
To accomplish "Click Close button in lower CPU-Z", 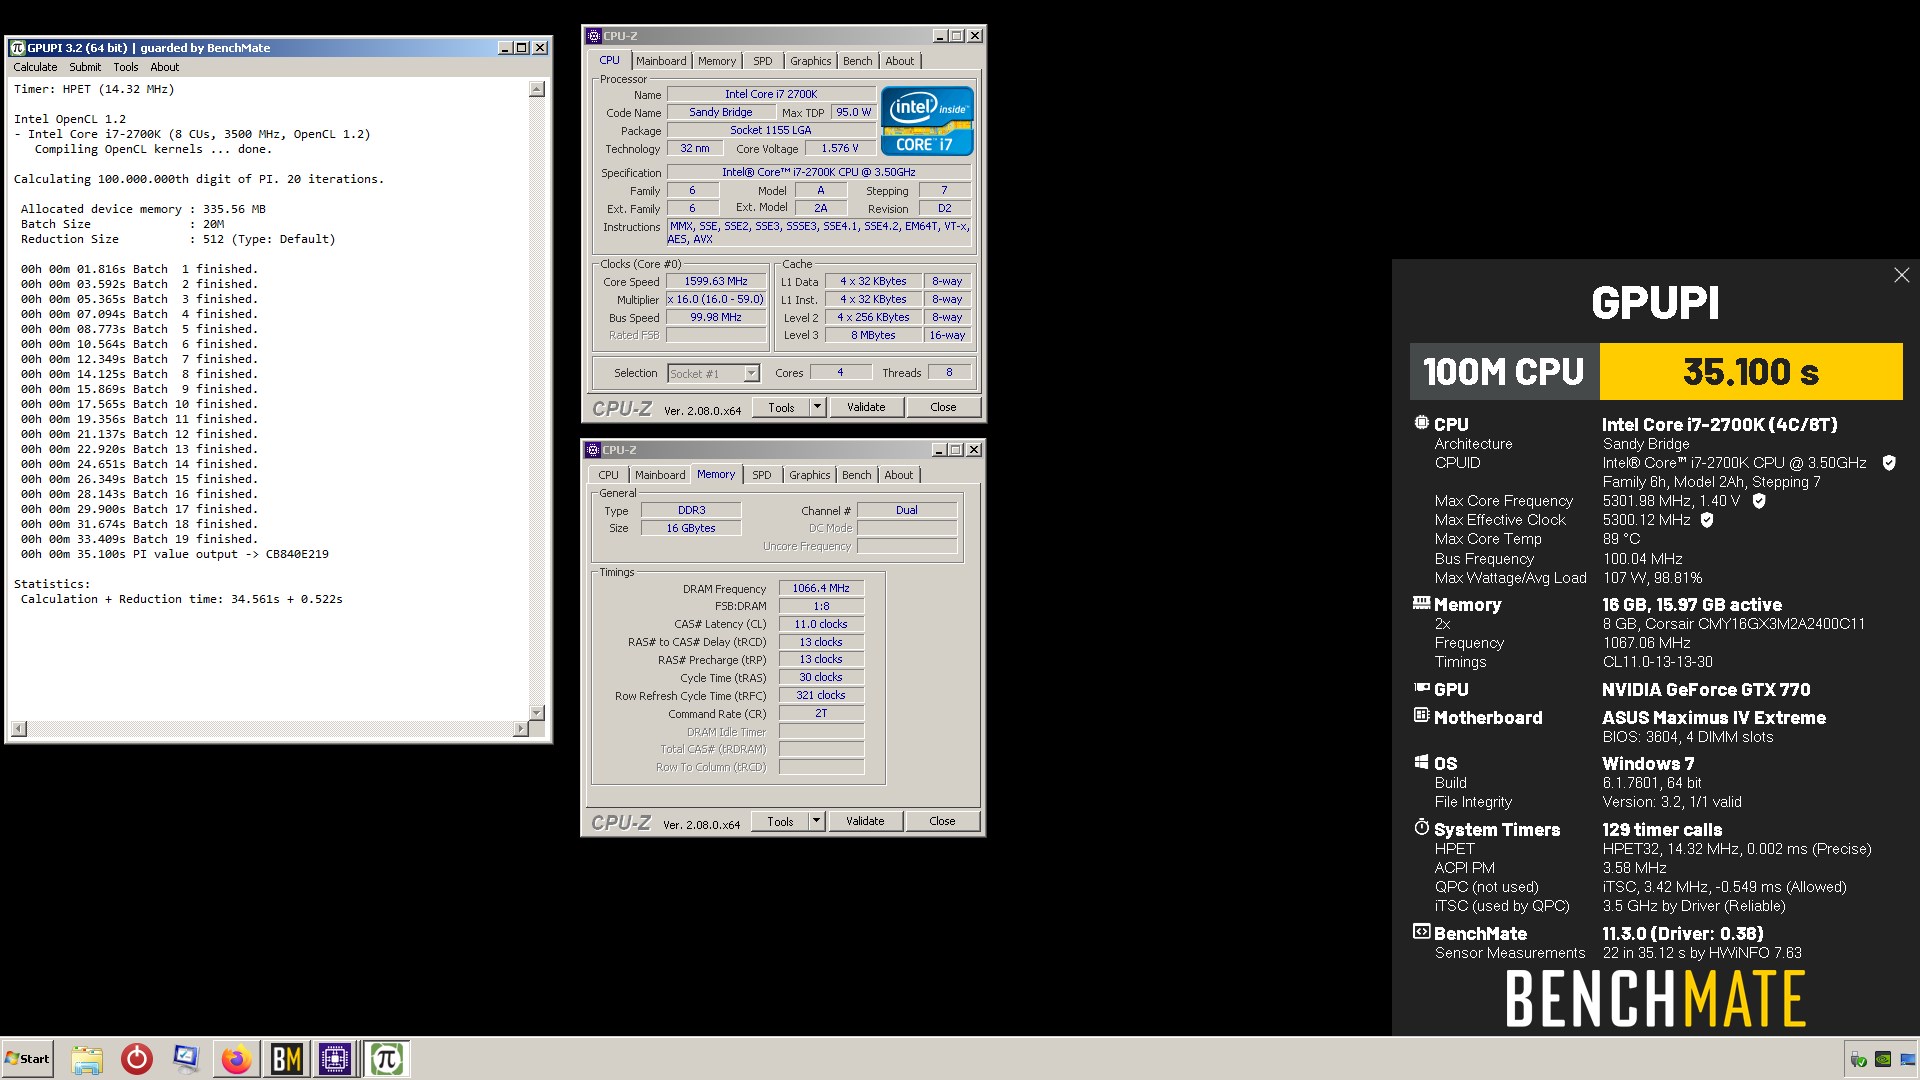I will point(942,821).
